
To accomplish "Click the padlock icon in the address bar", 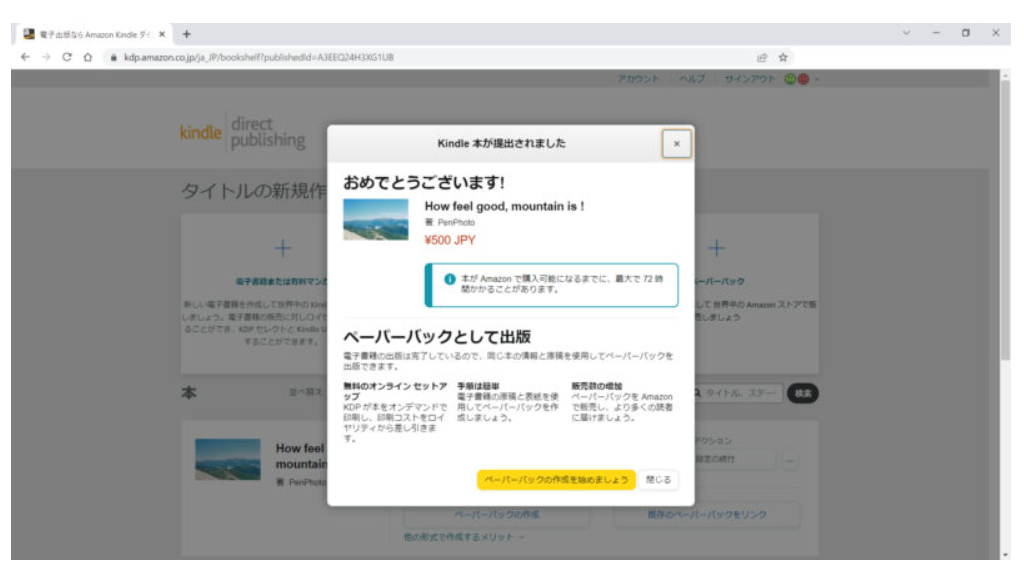I will [114, 57].
